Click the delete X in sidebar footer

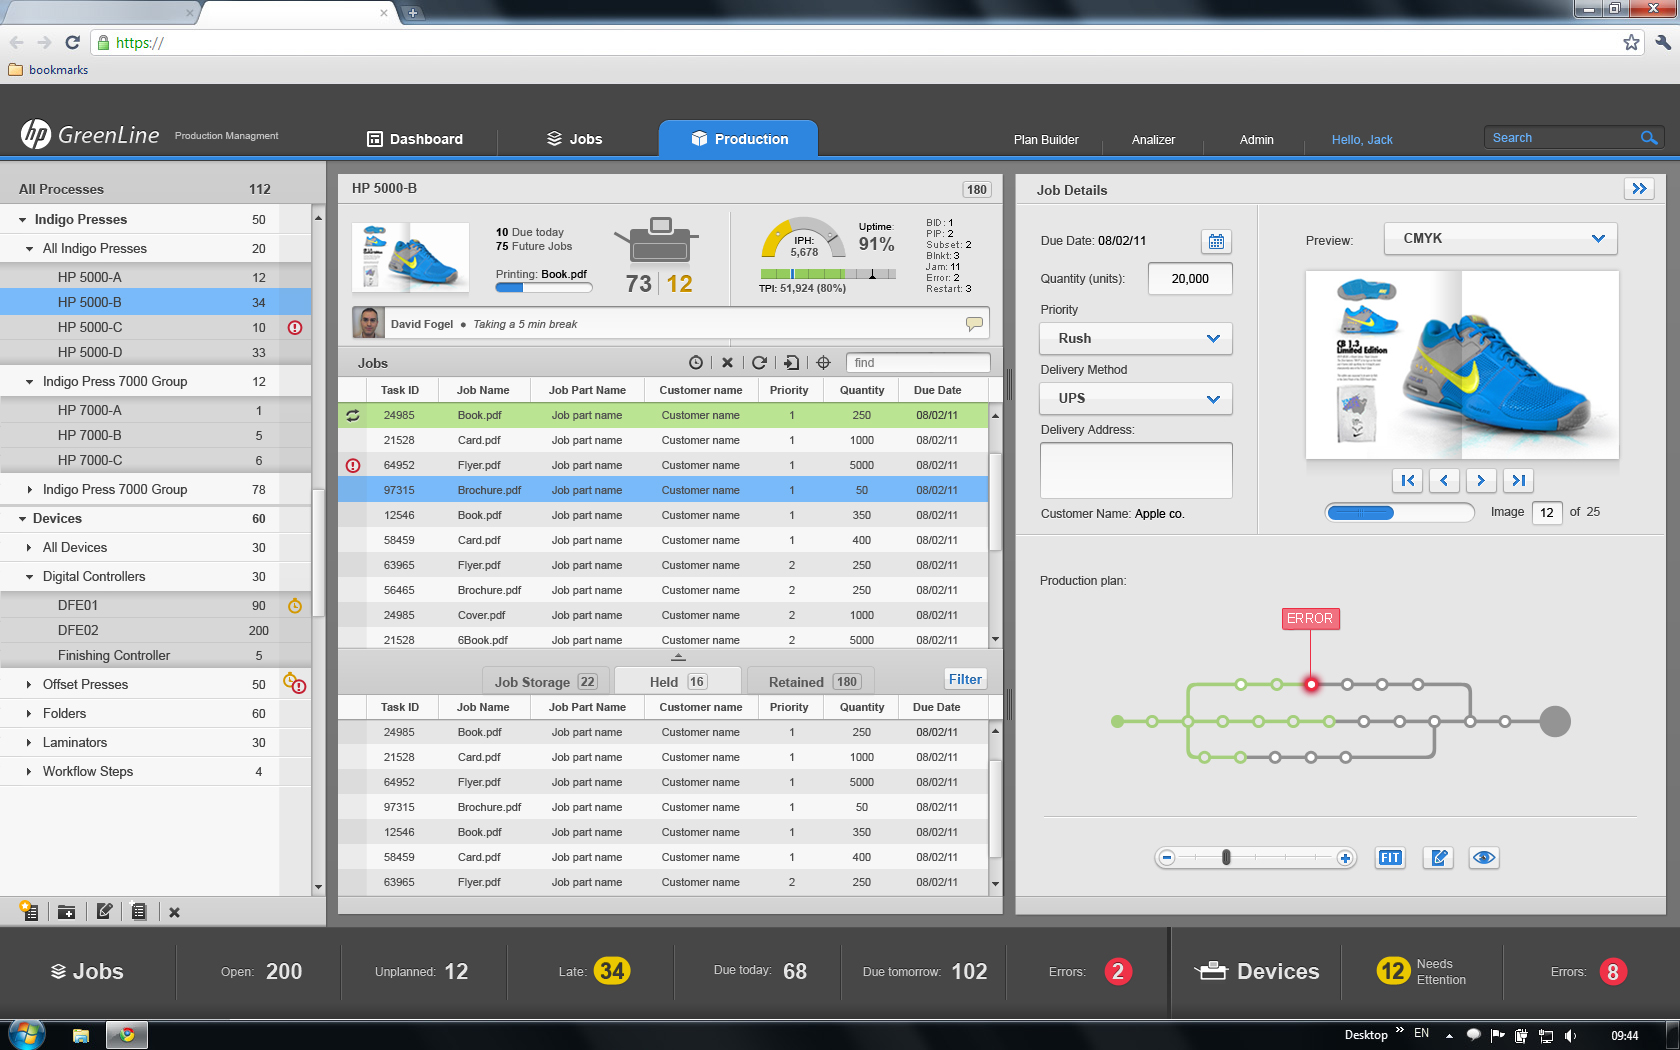(174, 912)
